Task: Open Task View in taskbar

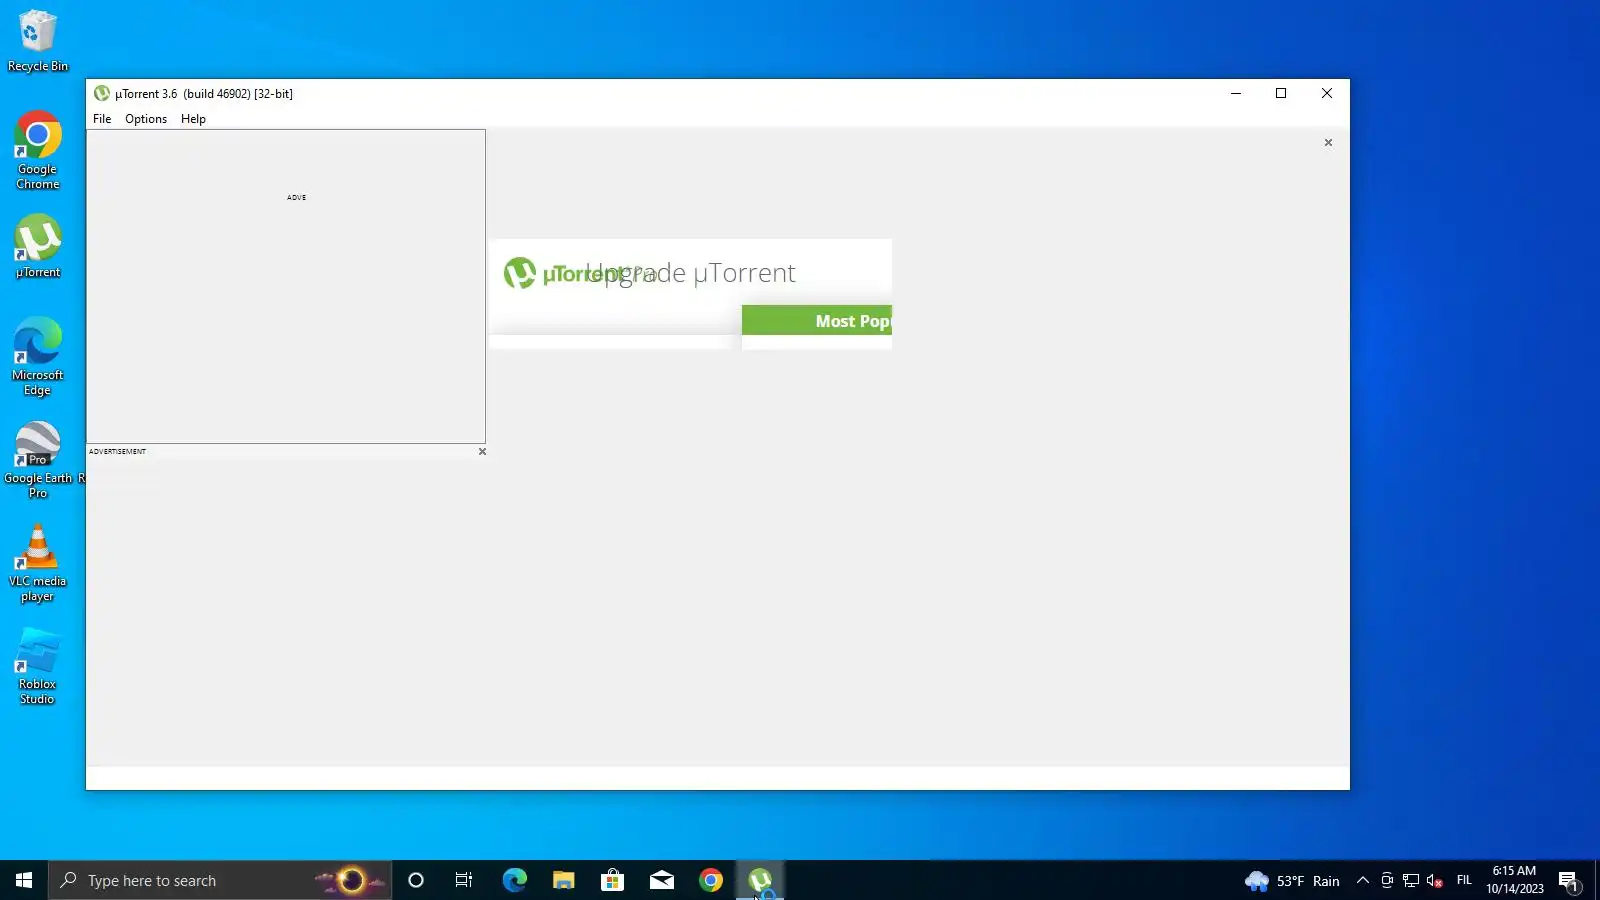Action: [x=464, y=880]
